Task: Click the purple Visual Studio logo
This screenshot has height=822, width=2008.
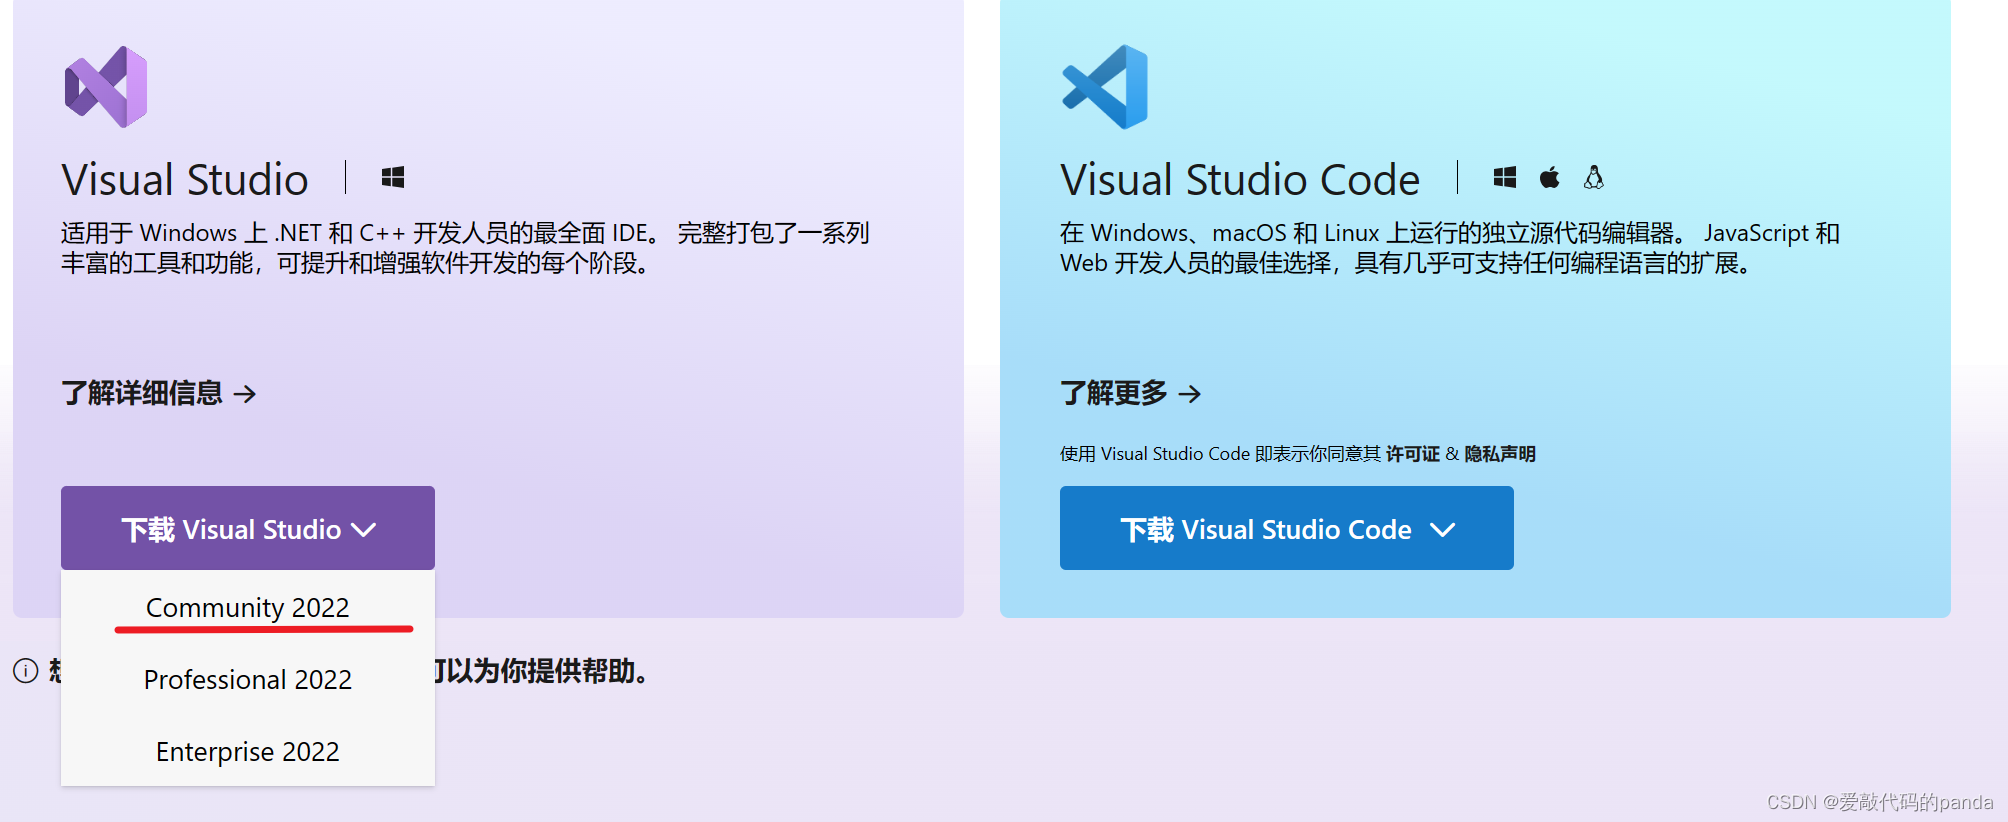Action: pos(106,87)
